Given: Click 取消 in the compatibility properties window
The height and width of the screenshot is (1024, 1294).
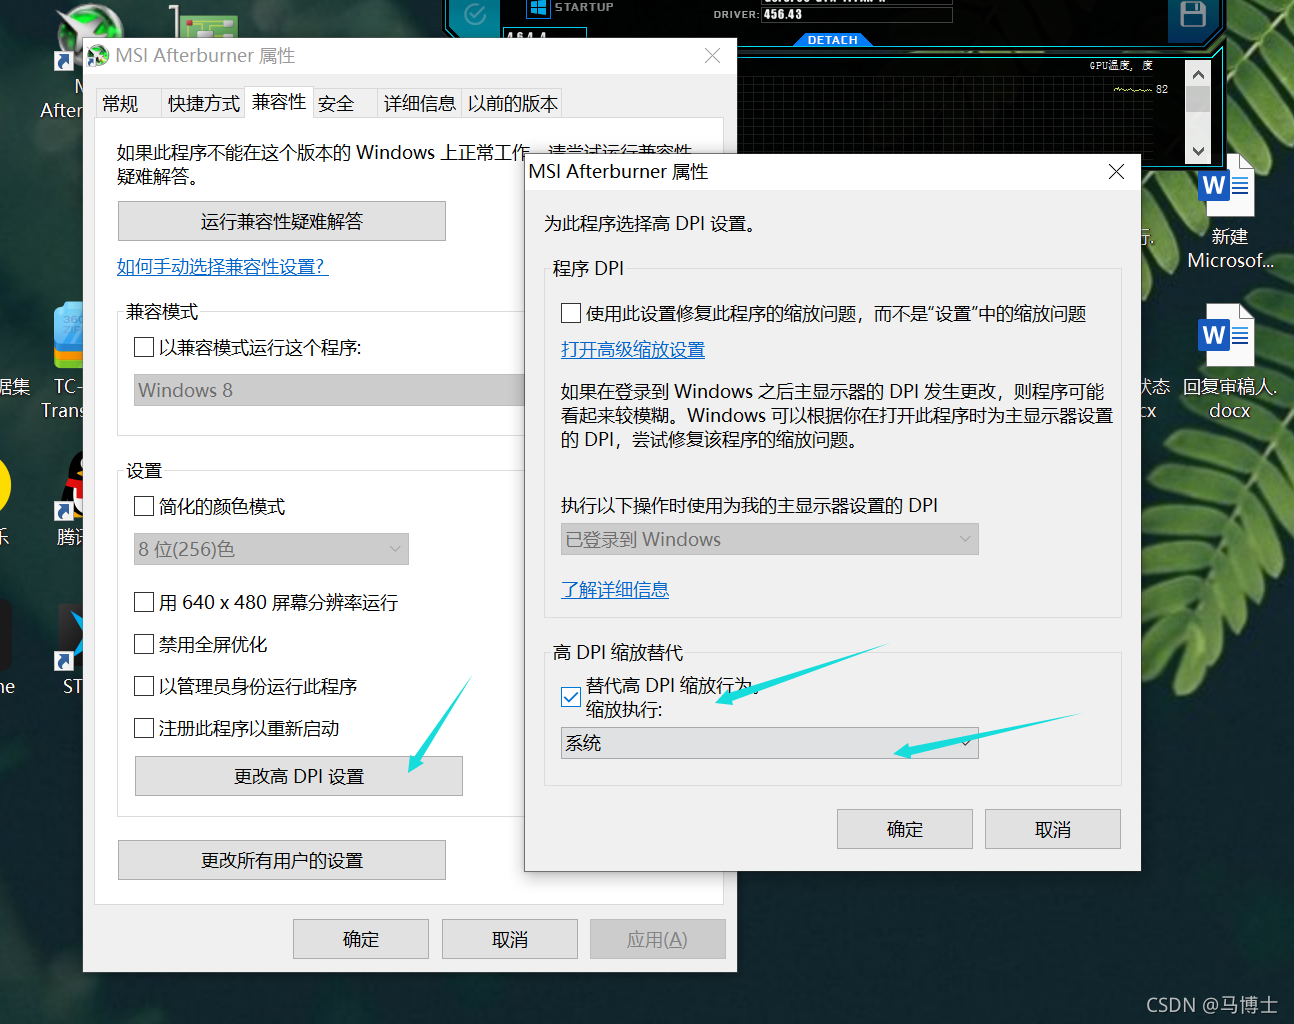Looking at the screenshot, I should click(510, 939).
